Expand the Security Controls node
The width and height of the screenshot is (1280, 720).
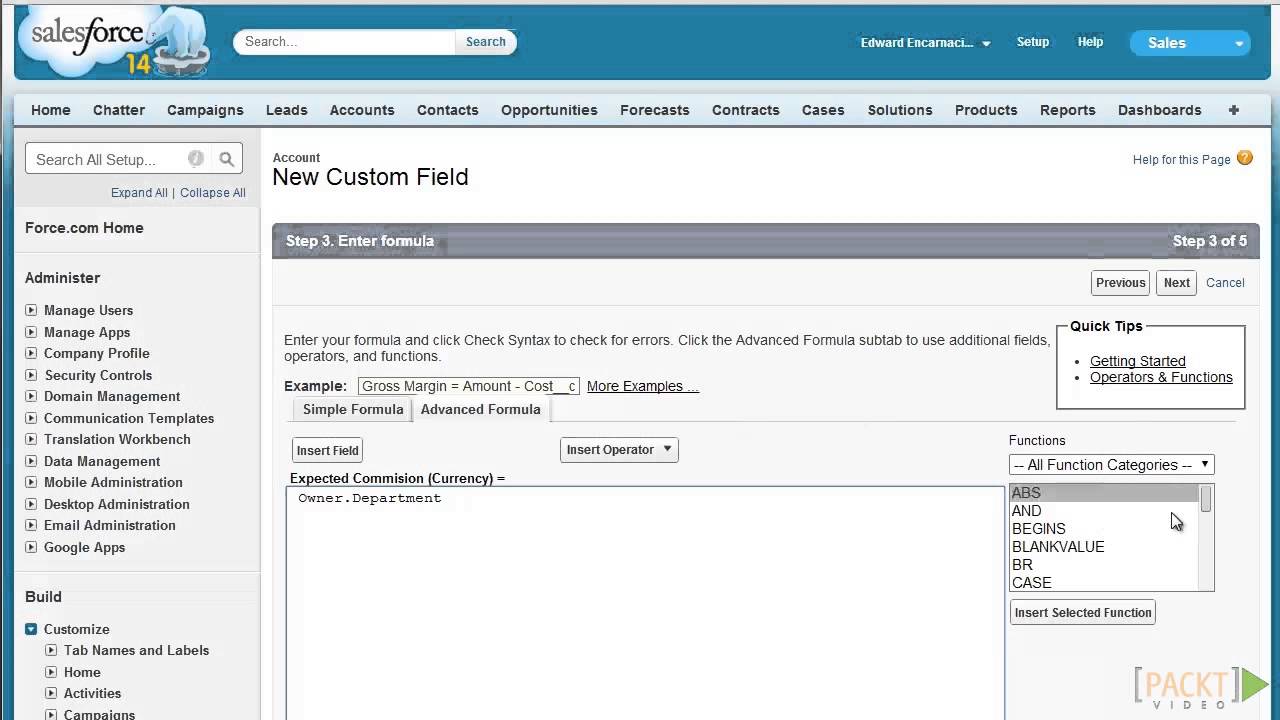[31, 375]
